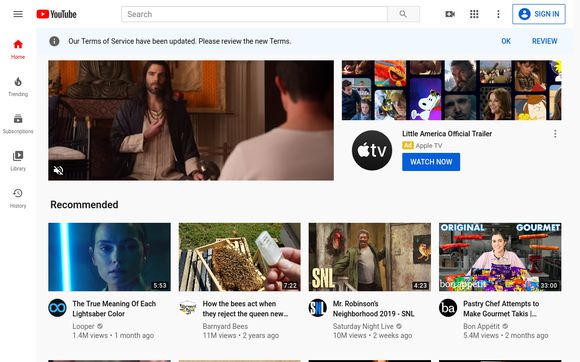The image size is (580, 362).
Task: Open the create video camera icon
Action: pos(450,14)
